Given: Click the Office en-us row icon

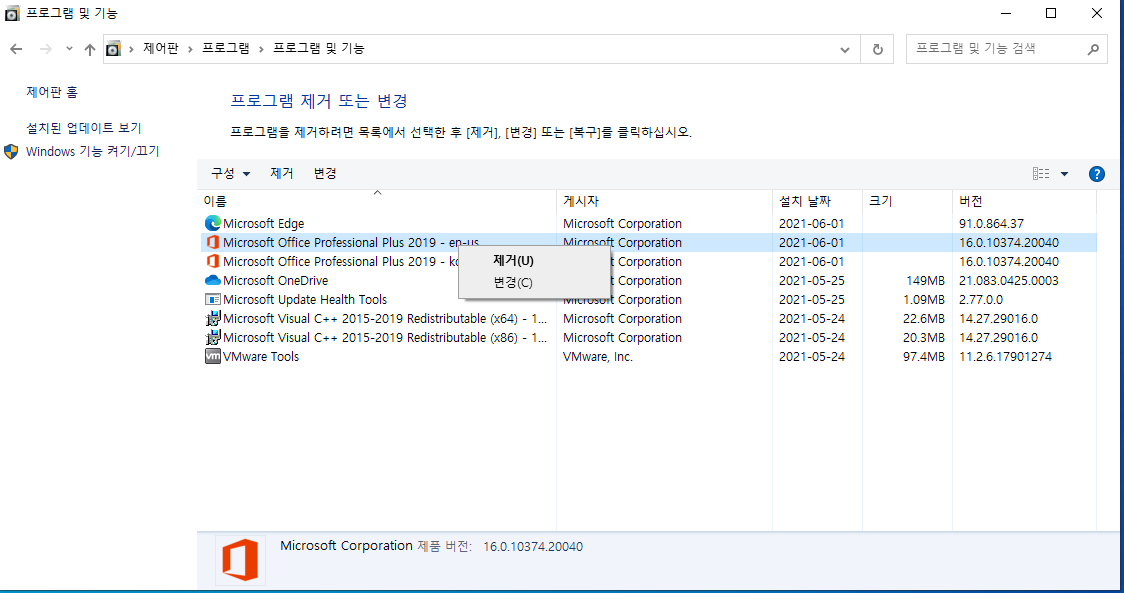Looking at the screenshot, I should [212, 242].
